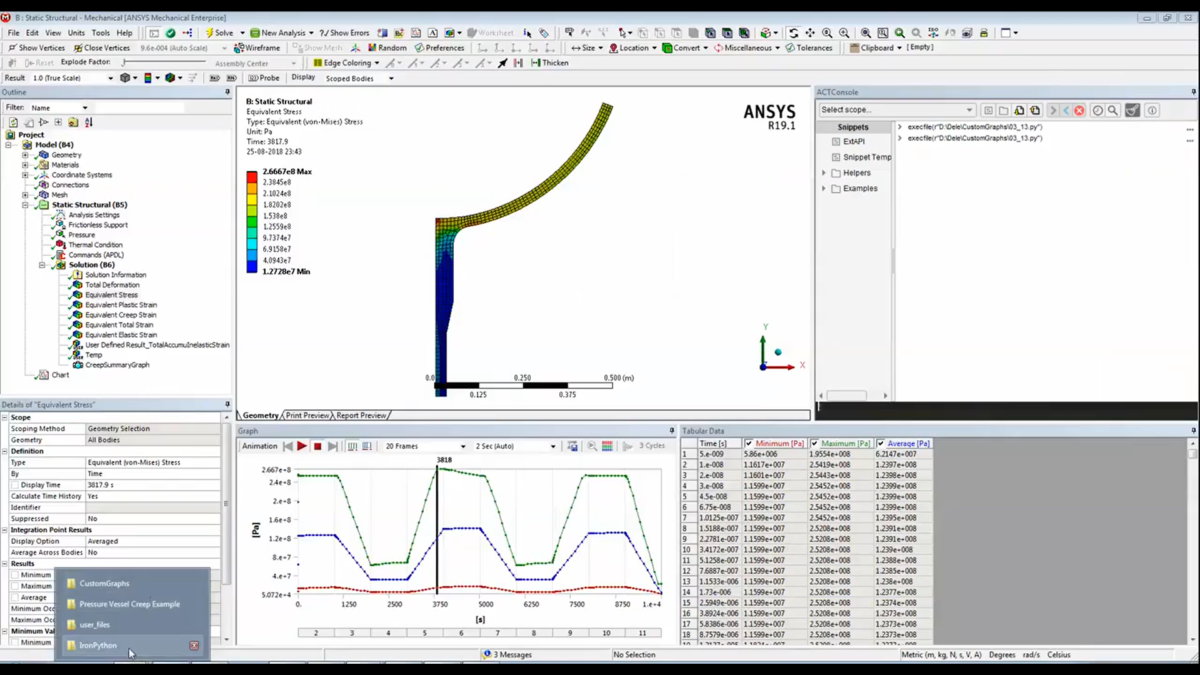The height and width of the screenshot is (675, 1200).
Task: Select Equivalent Stress in the outline tree
Action: (x=111, y=295)
